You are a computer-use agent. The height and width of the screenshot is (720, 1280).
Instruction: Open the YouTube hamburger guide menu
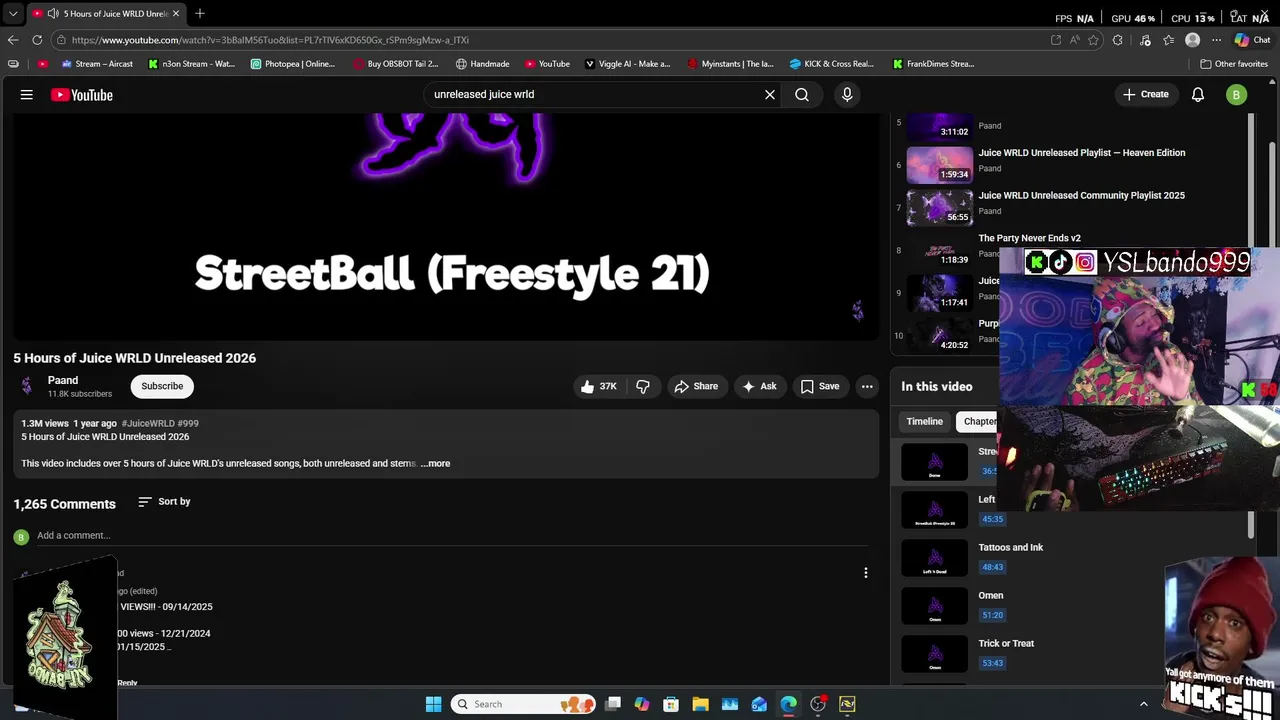coord(27,95)
